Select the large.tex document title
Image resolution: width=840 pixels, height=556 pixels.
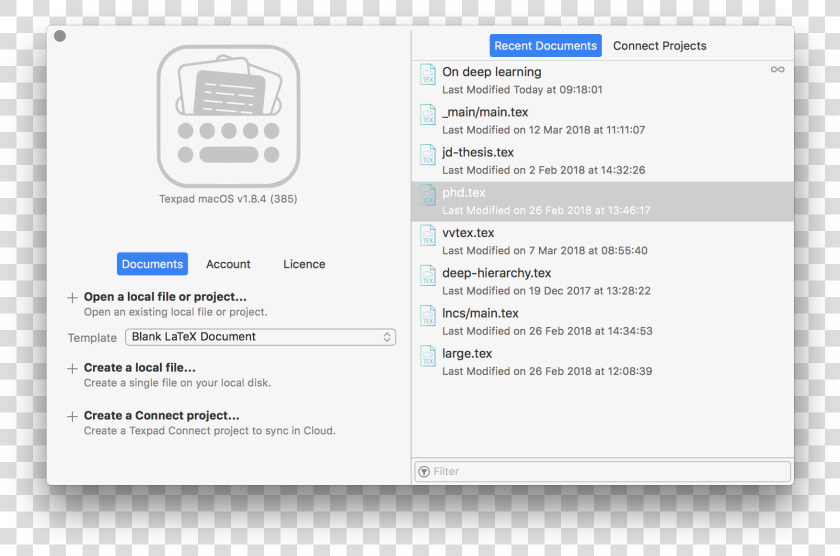pos(467,354)
